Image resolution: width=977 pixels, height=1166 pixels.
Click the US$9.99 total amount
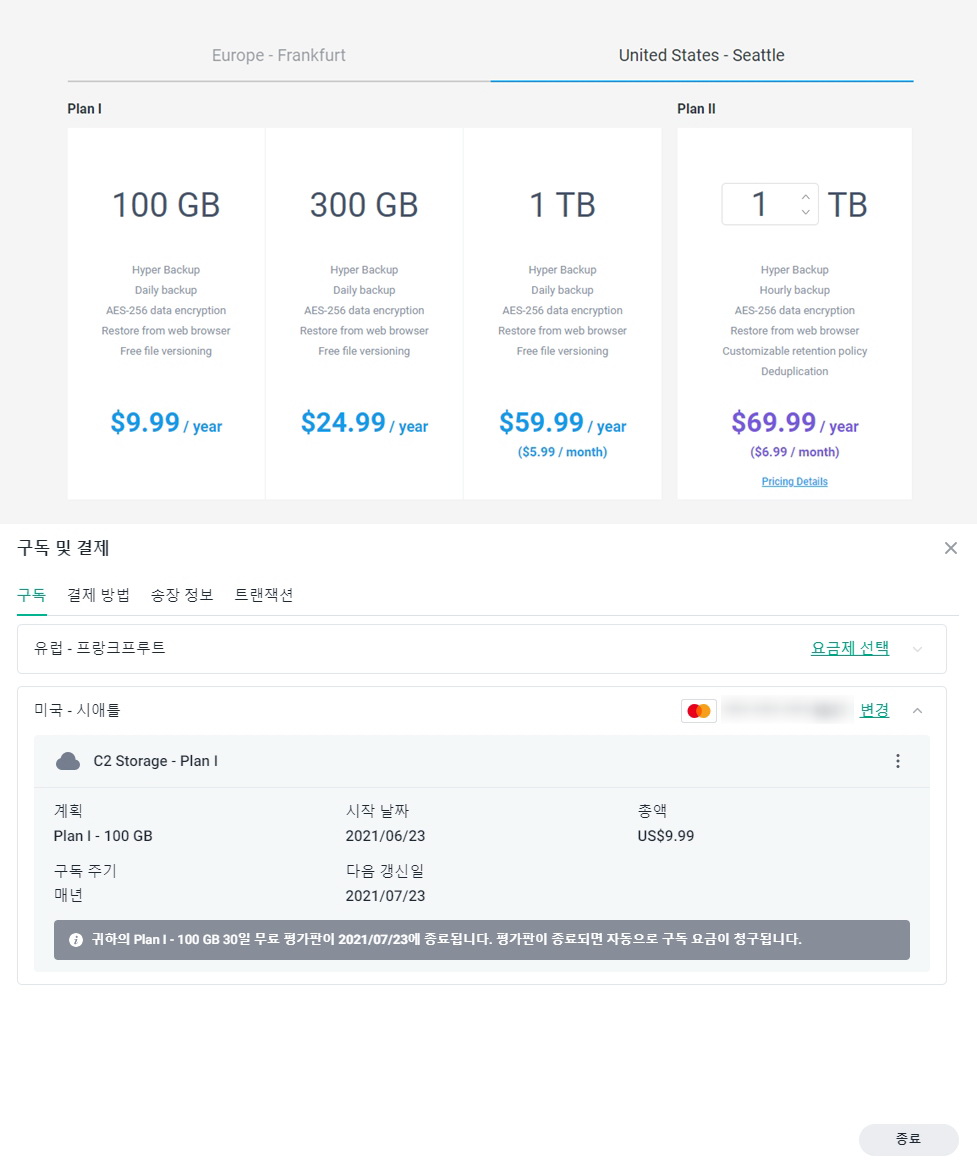[665, 836]
